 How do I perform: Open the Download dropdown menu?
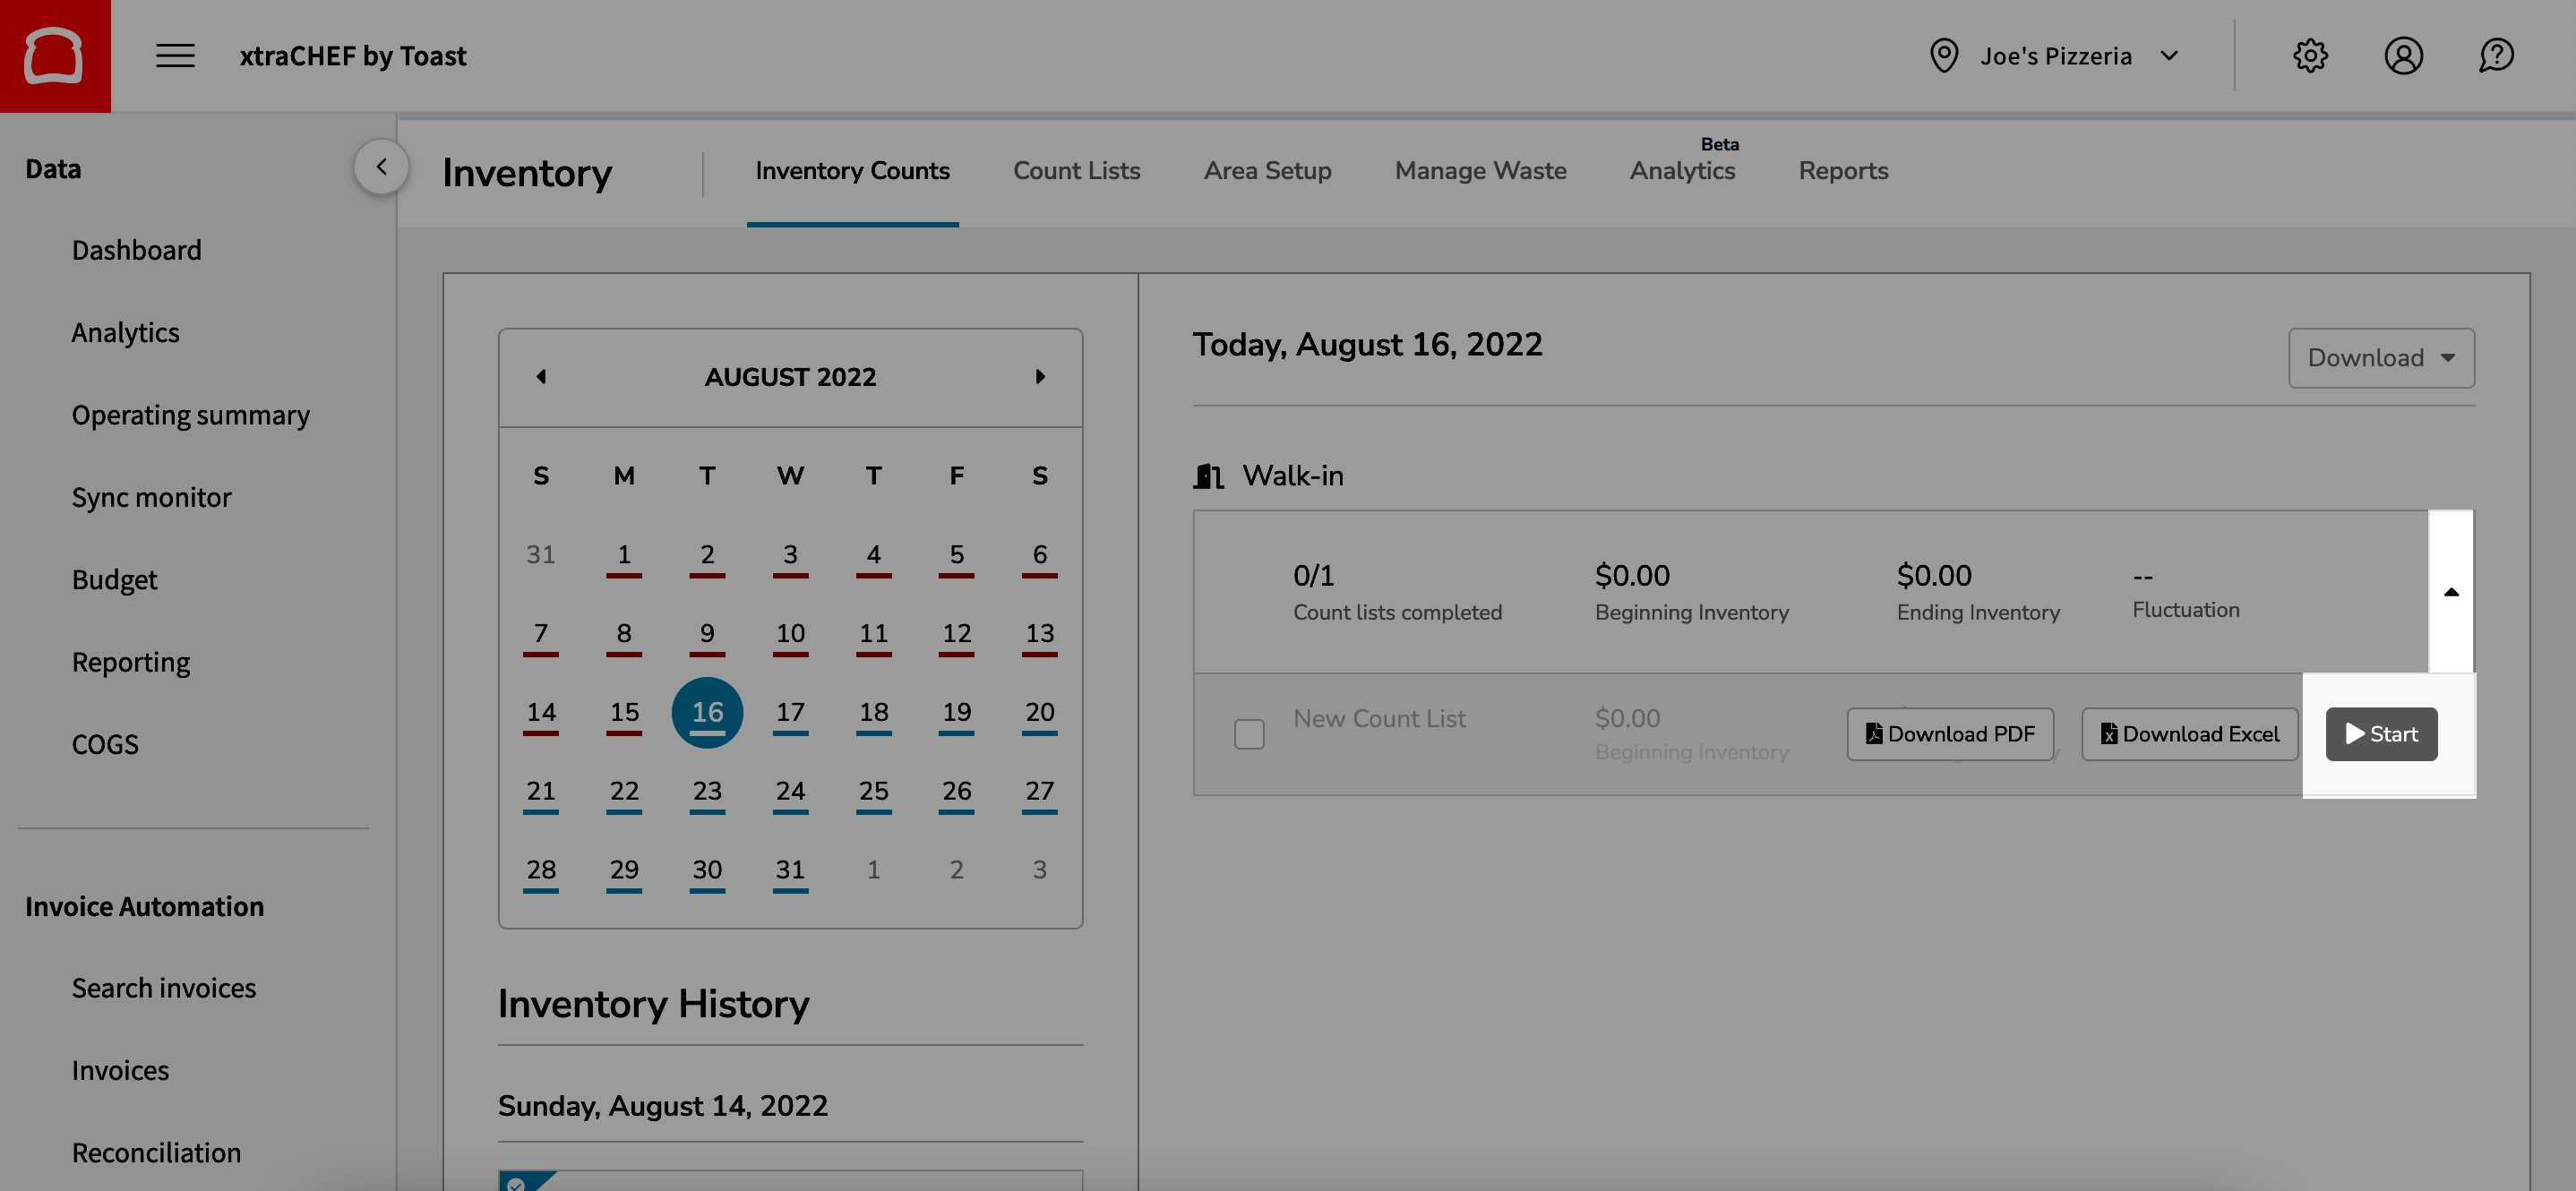tap(2381, 358)
